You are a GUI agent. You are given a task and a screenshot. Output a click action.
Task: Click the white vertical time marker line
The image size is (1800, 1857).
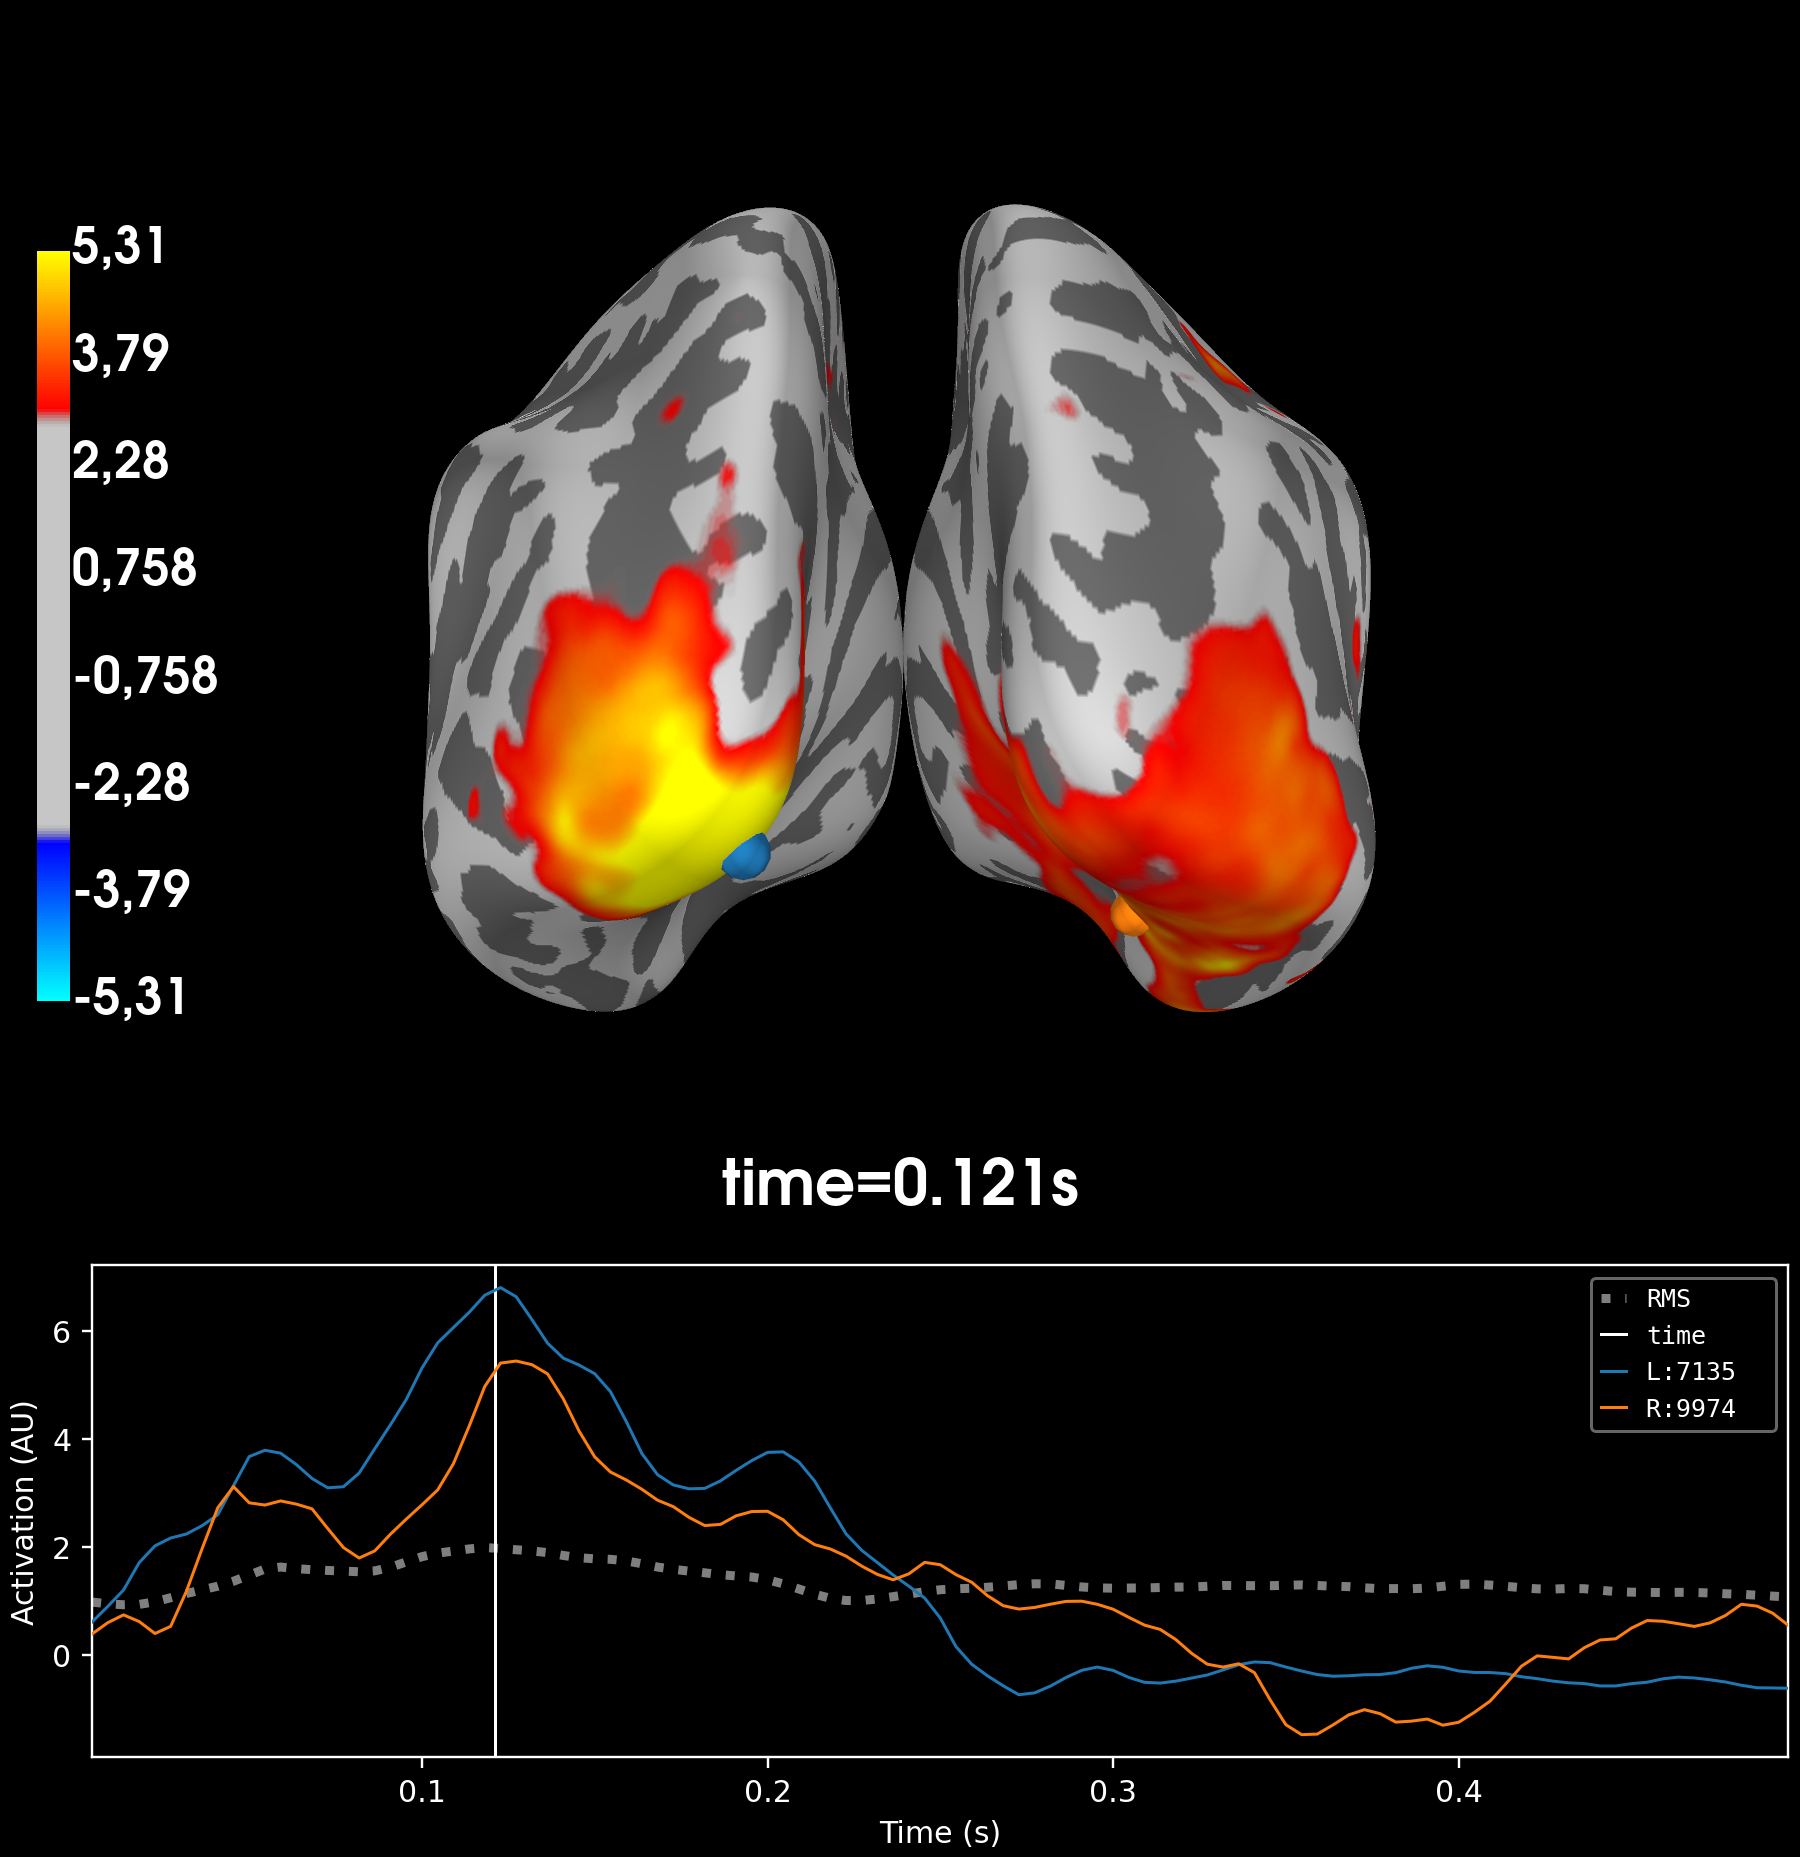click(495, 1600)
